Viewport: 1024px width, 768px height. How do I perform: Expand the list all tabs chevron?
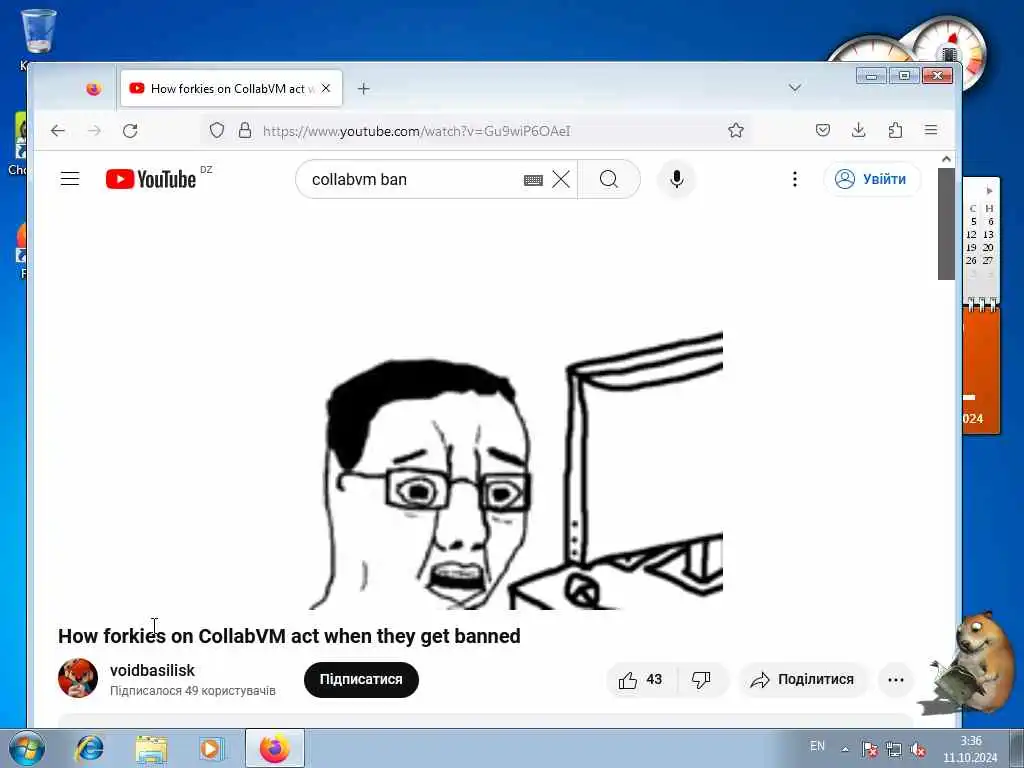795,88
